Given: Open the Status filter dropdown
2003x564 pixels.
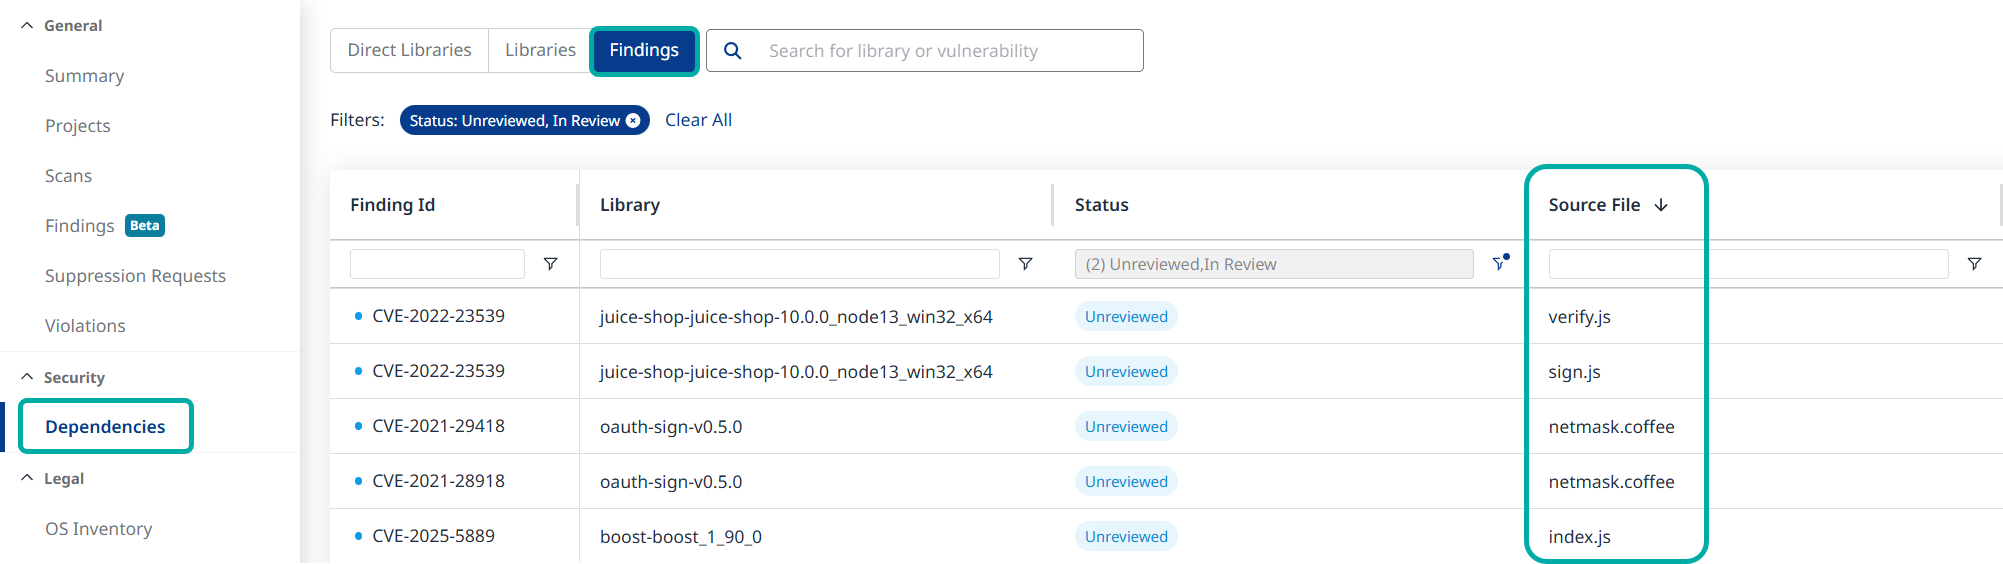Looking at the screenshot, I should [x=1273, y=264].
